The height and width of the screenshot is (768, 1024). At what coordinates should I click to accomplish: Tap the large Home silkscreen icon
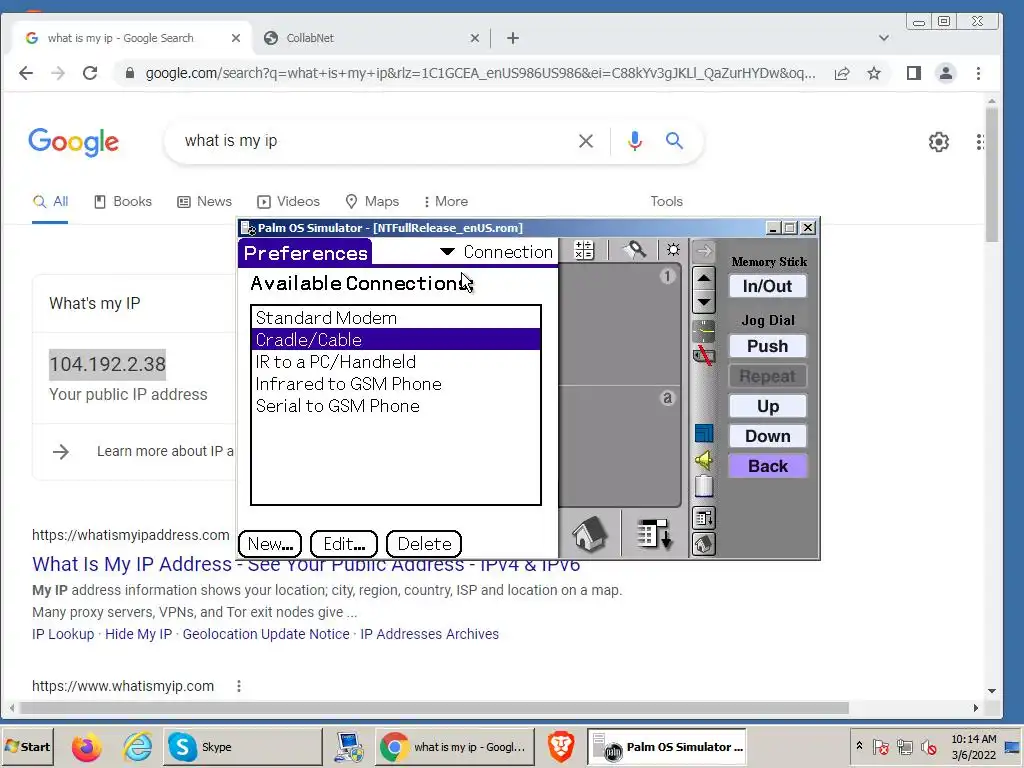590,534
